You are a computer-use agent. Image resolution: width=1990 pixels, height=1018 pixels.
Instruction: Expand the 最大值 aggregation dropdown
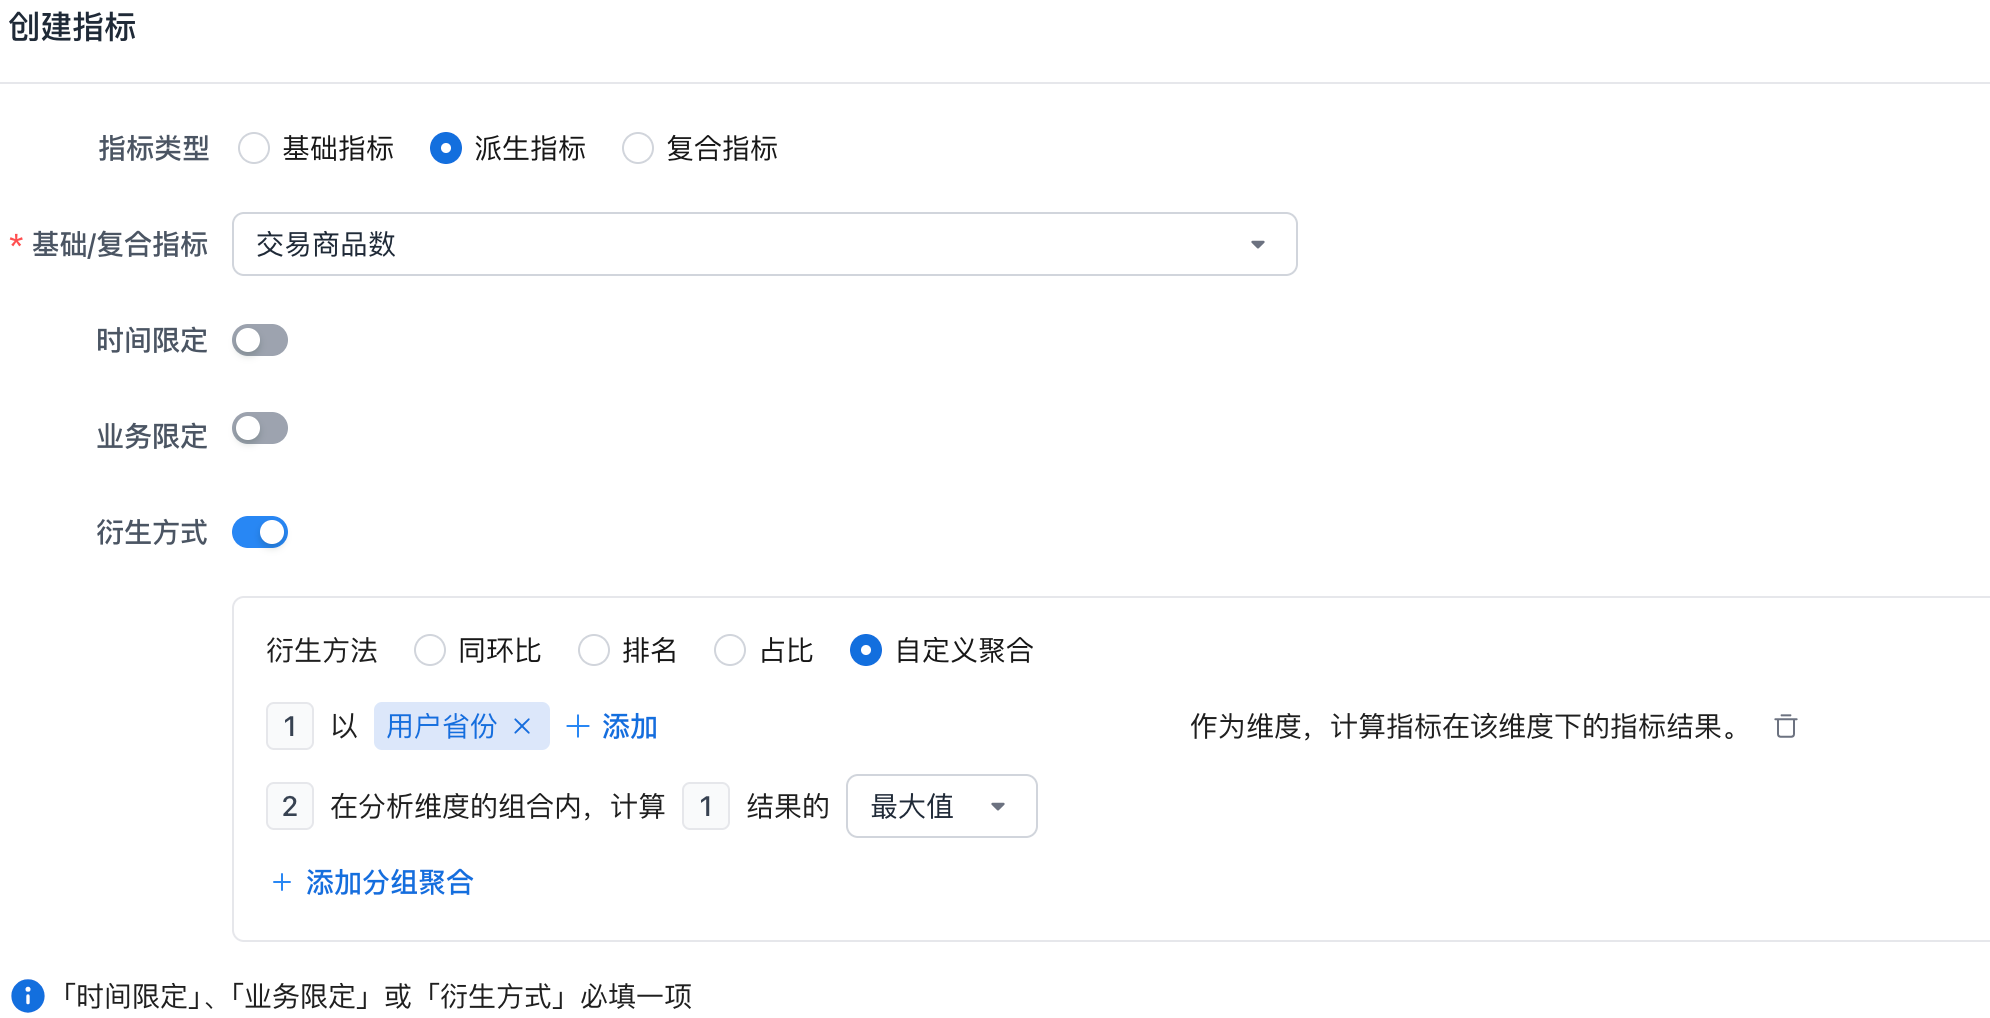point(940,806)
